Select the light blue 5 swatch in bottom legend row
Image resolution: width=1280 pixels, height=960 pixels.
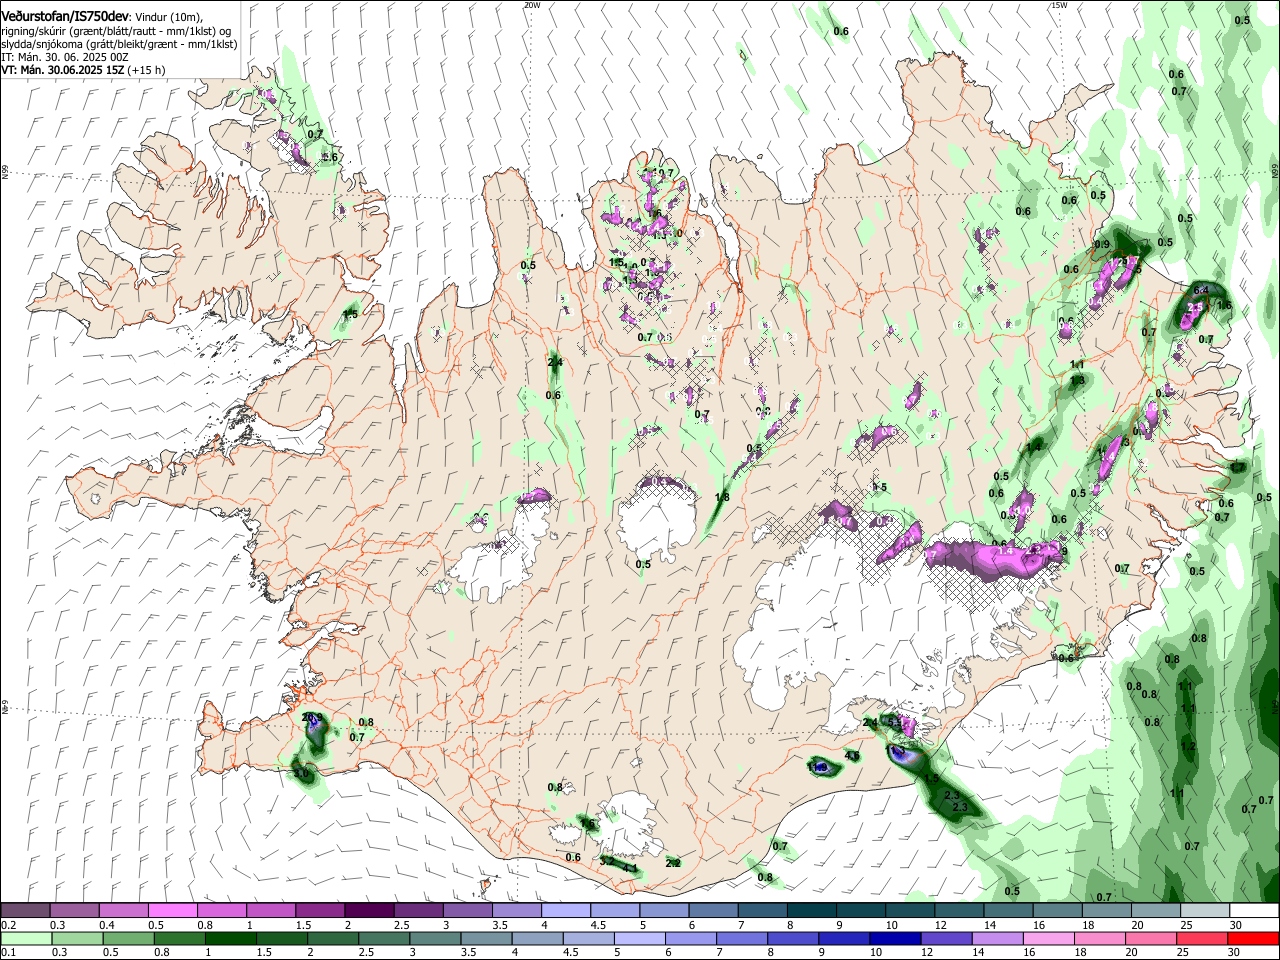[638, 938]
